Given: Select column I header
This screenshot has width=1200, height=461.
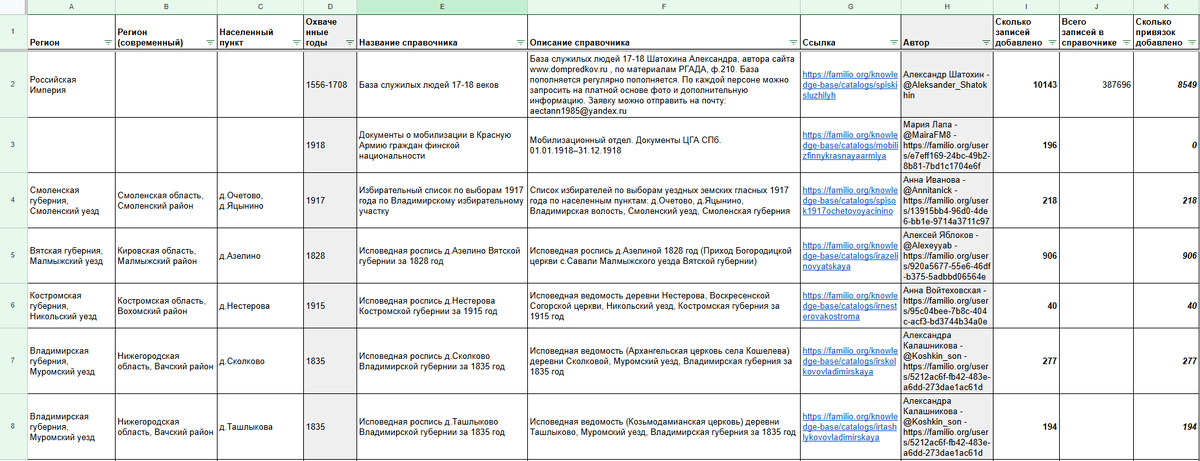Looking at the screenshot, I should click(1025, 6).
